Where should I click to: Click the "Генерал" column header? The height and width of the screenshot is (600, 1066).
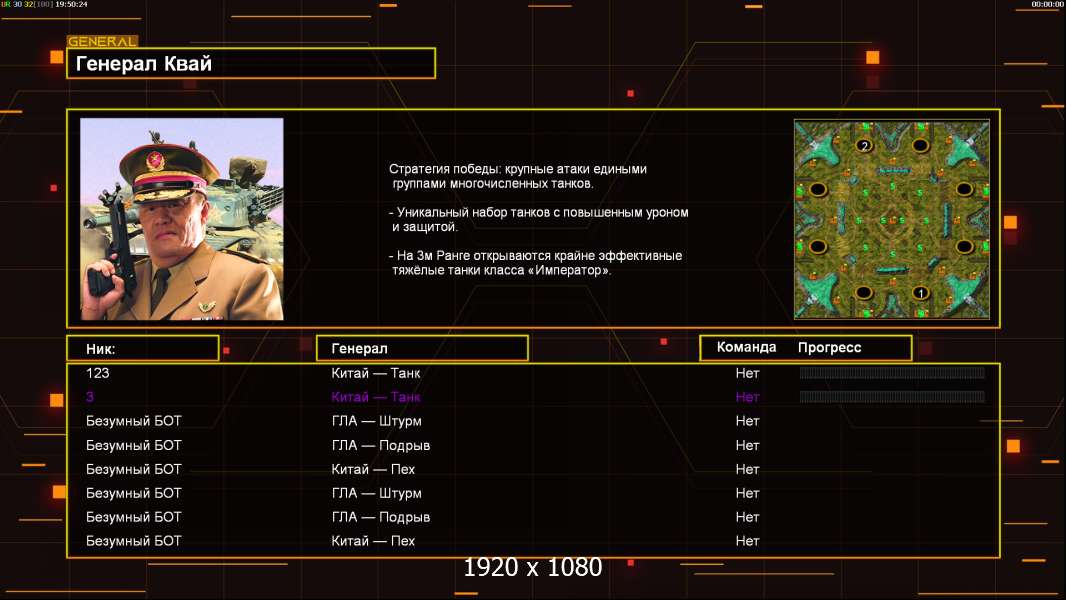(421, 348)
